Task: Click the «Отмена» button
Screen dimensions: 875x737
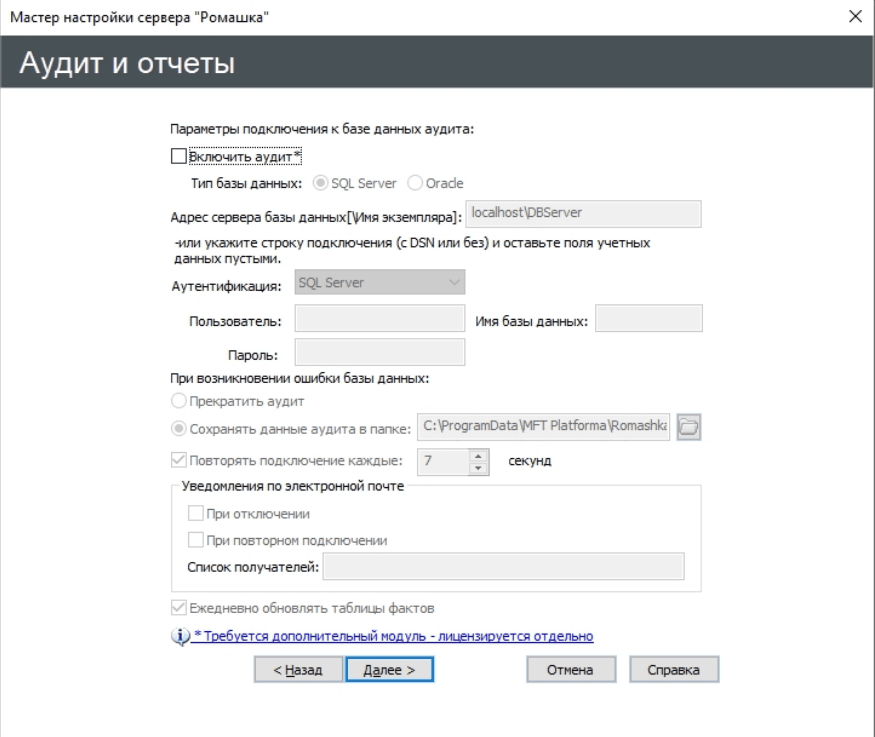Action: (x=569, y=670)
